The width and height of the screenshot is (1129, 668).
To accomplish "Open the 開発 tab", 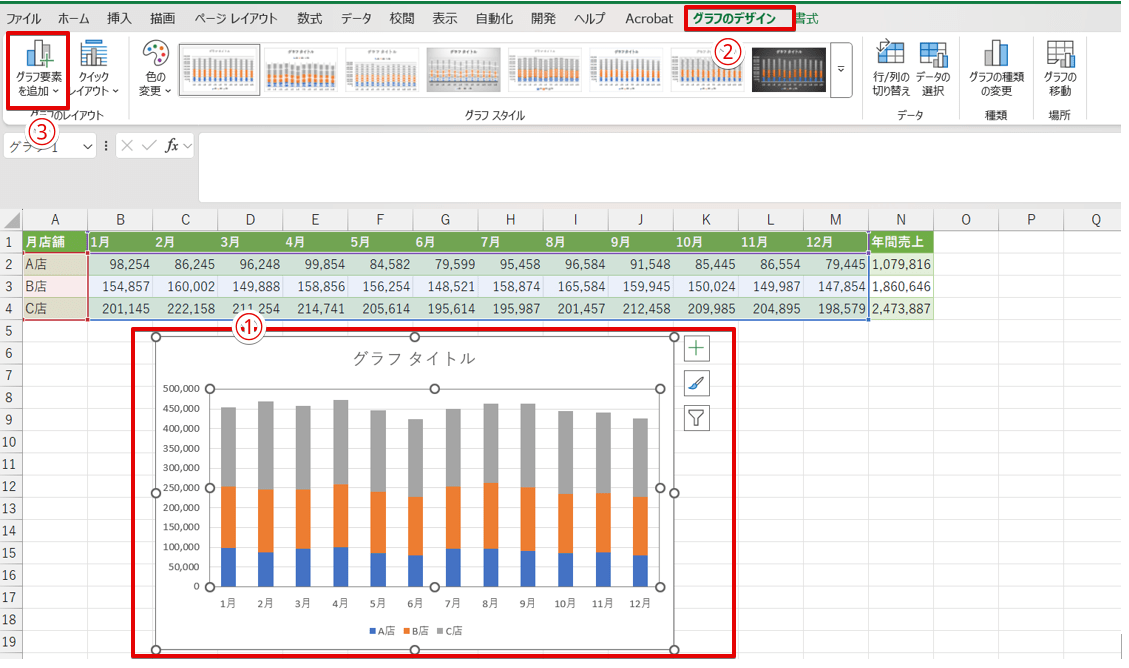I will pos(544,19).
